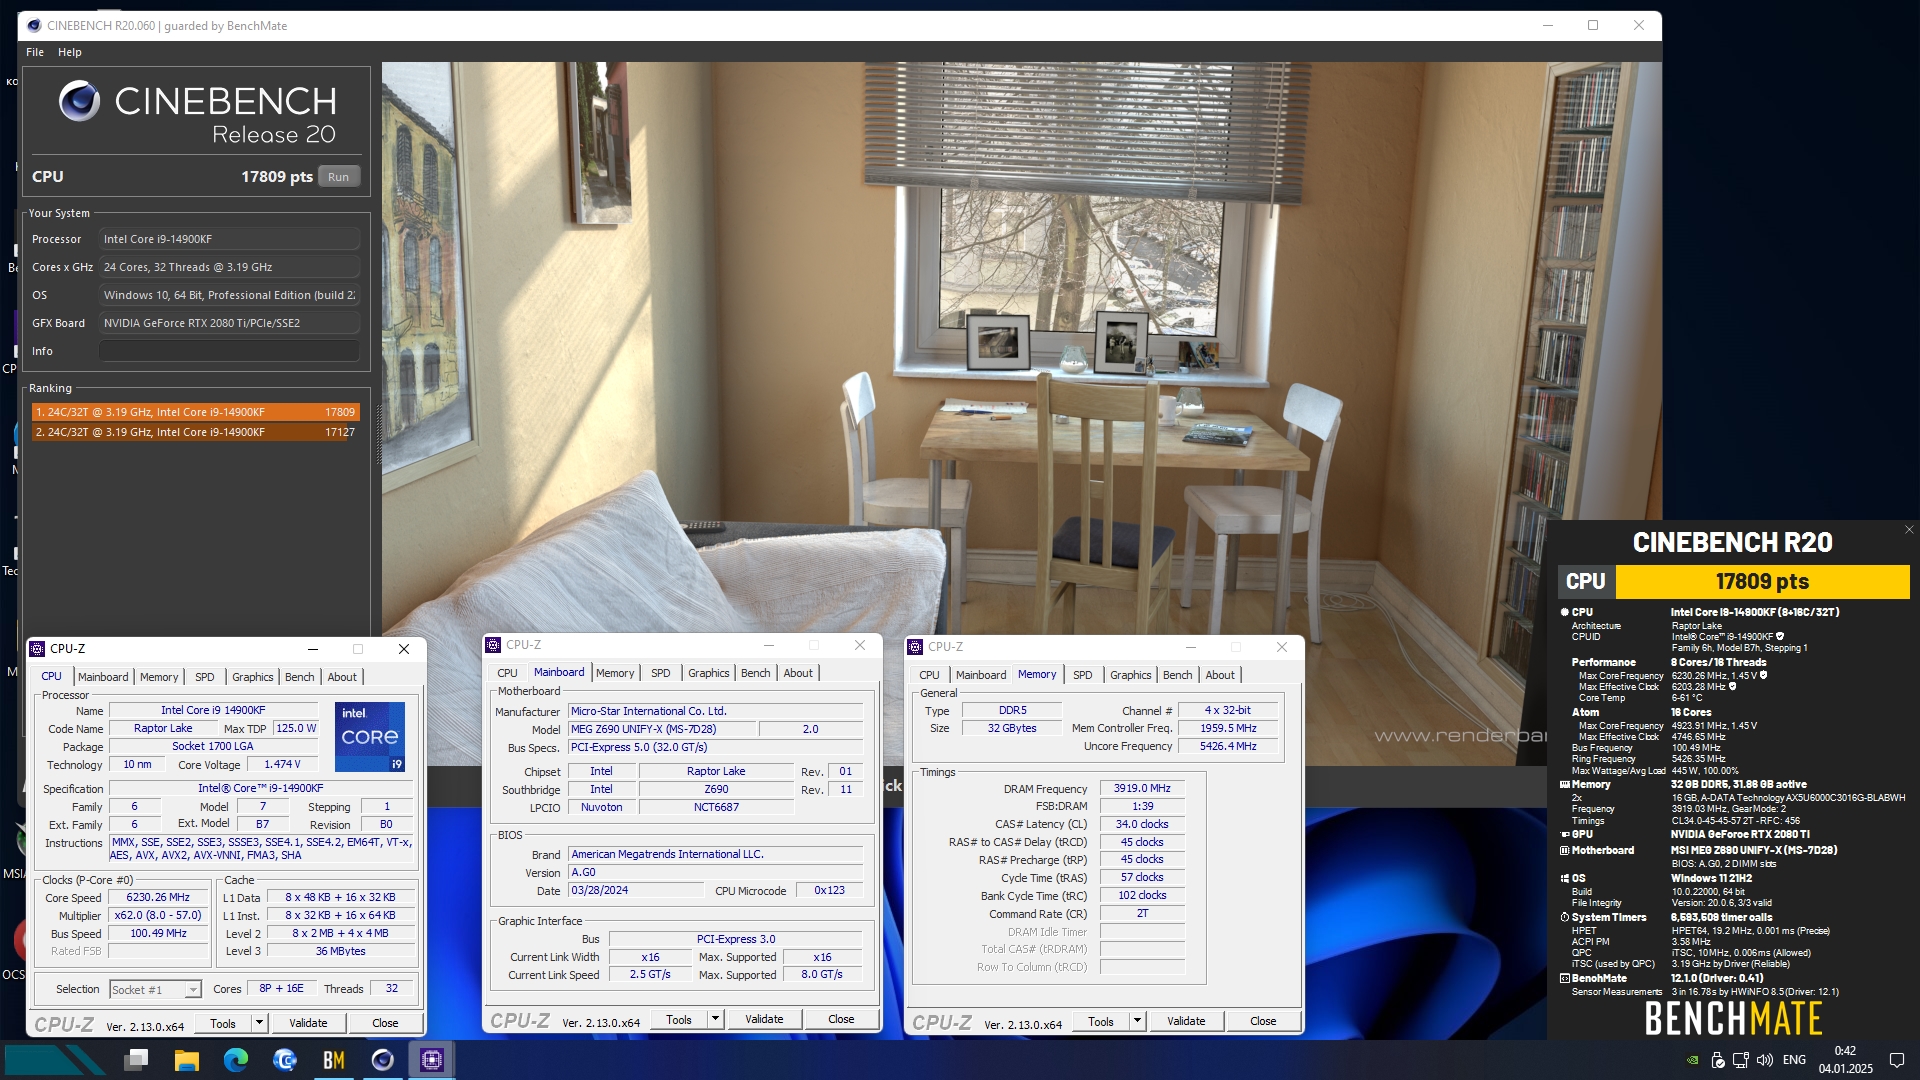This screenshot has height=1080, width=1920.
Task: Click shield icon after 6230.26 MHz, 1.45 V
Action: (1763, 675)
